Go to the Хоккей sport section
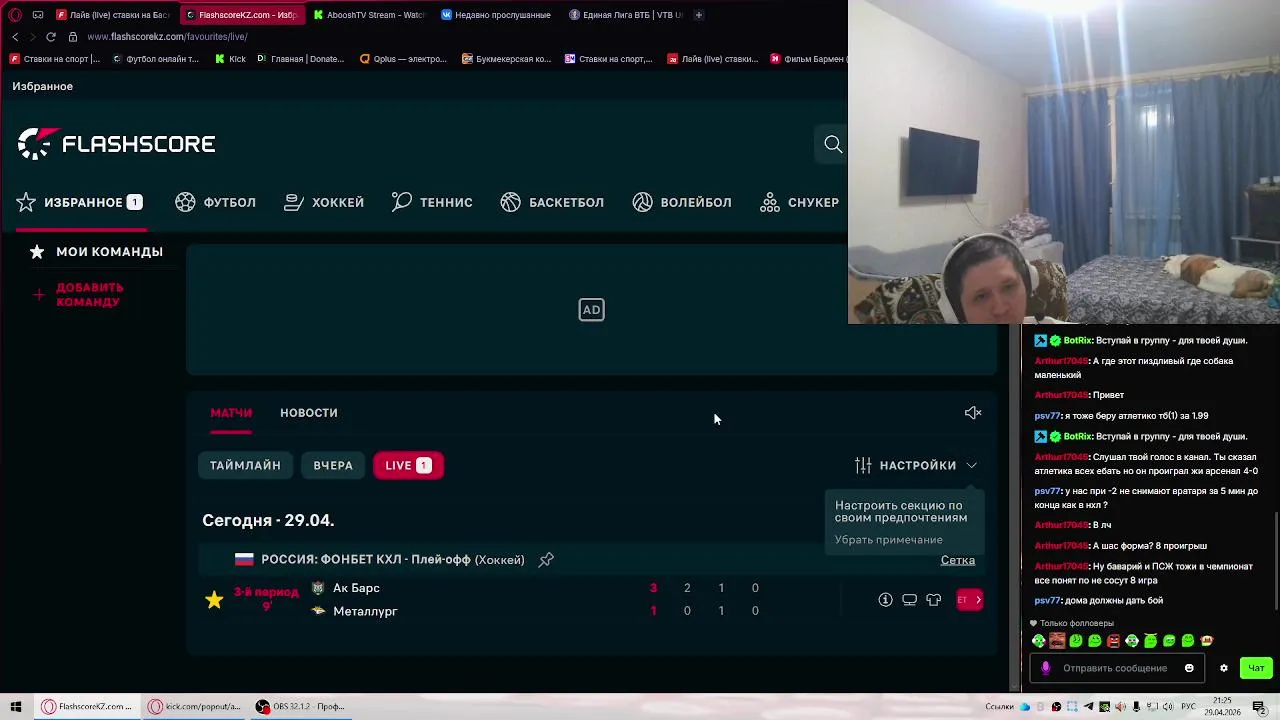The height and width of the screenshot is (720, 1280). point(324,202)
